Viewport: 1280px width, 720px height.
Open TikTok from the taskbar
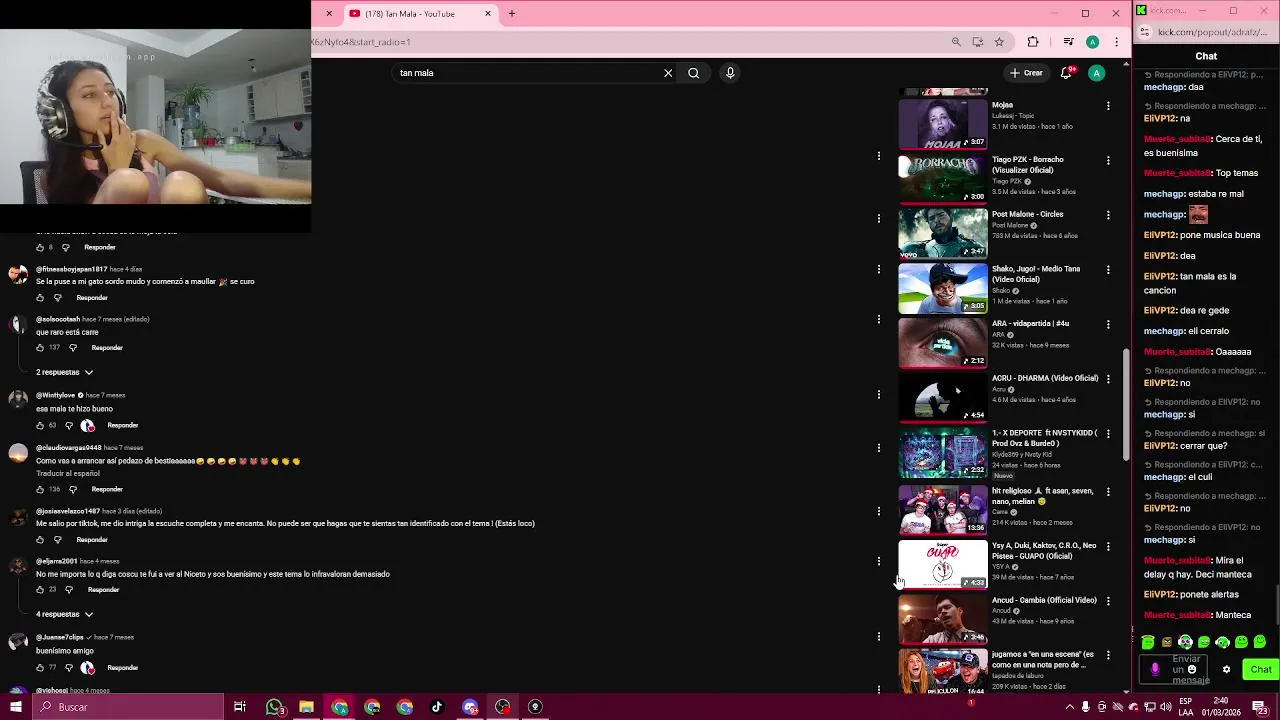pos(437,707)
